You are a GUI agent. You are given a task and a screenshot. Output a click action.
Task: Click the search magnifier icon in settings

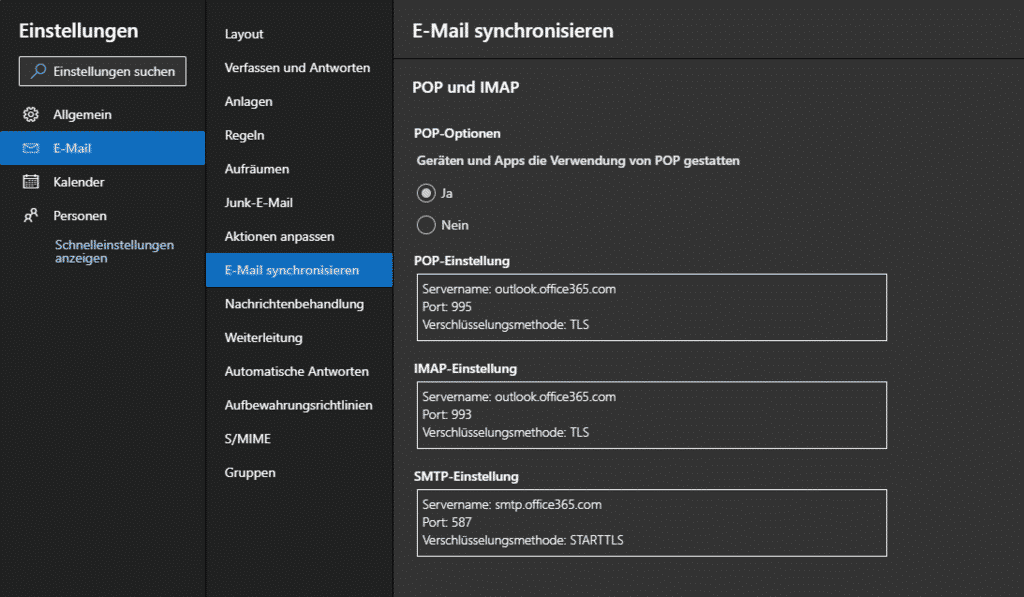(x=39, y=71)
